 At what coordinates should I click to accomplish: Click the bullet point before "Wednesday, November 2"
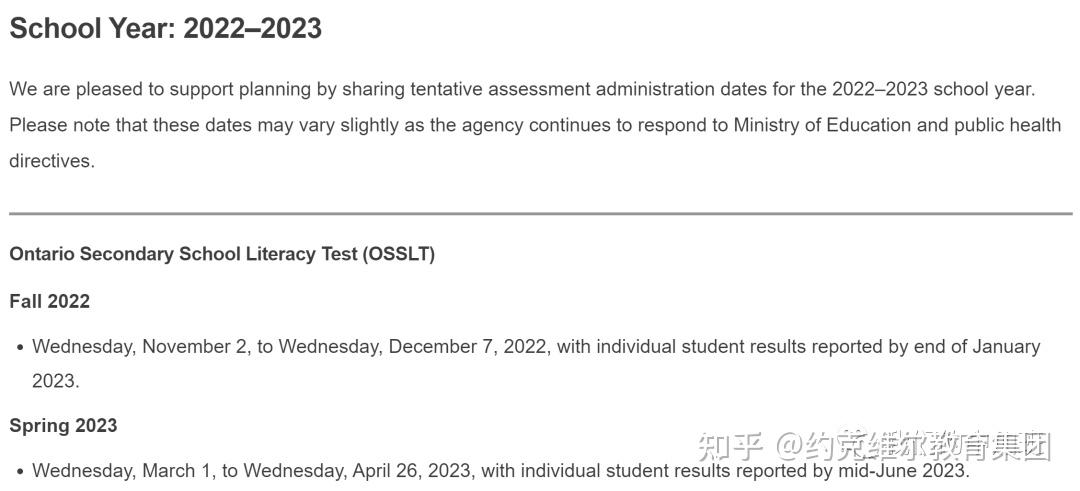20,348
